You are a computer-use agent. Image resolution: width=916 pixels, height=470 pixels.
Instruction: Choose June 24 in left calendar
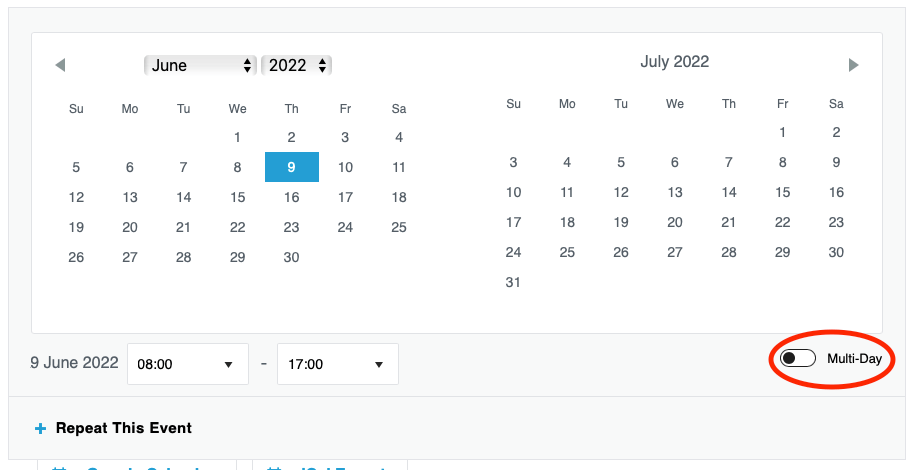click(x=345, y=227)
